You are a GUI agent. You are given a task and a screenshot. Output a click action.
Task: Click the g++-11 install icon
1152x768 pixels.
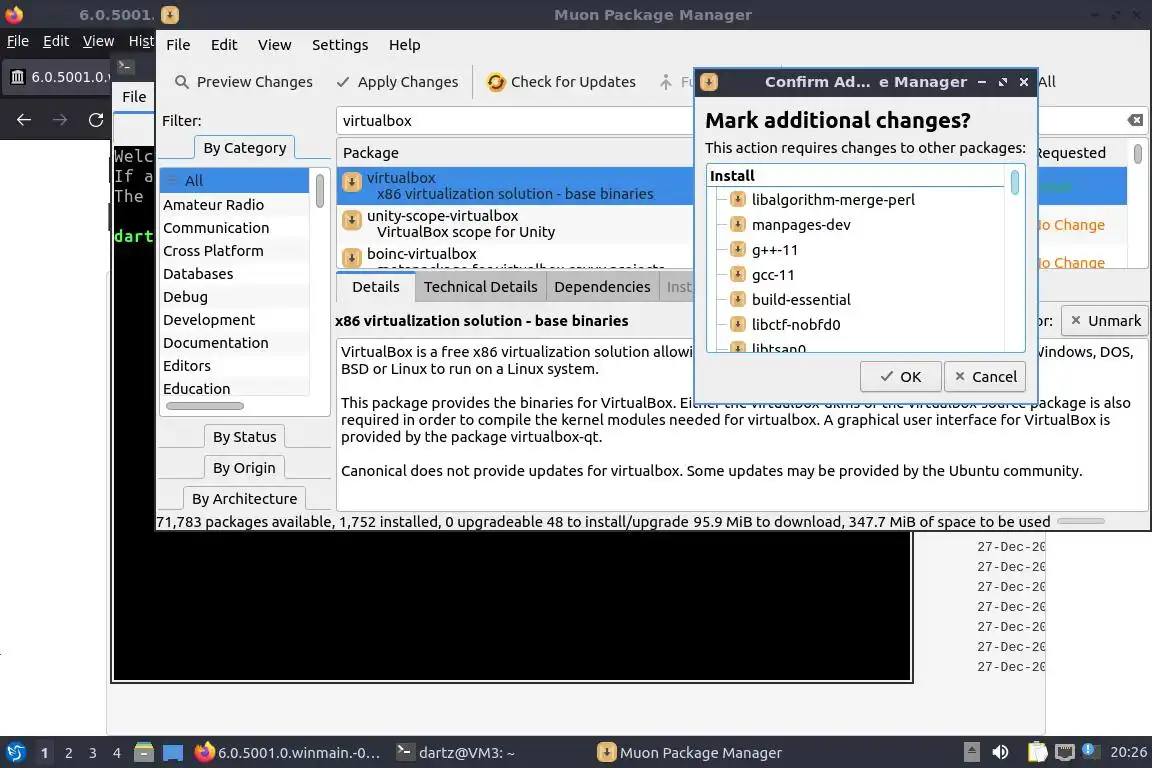[738, 249]
